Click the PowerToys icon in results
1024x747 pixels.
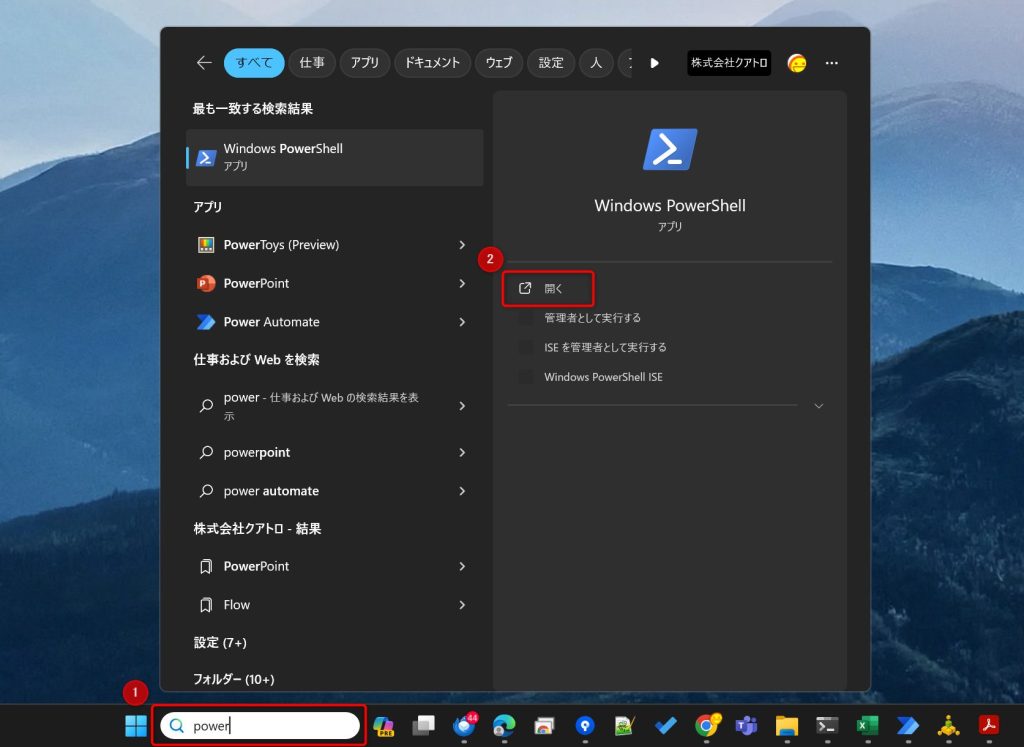pos(206,245)
